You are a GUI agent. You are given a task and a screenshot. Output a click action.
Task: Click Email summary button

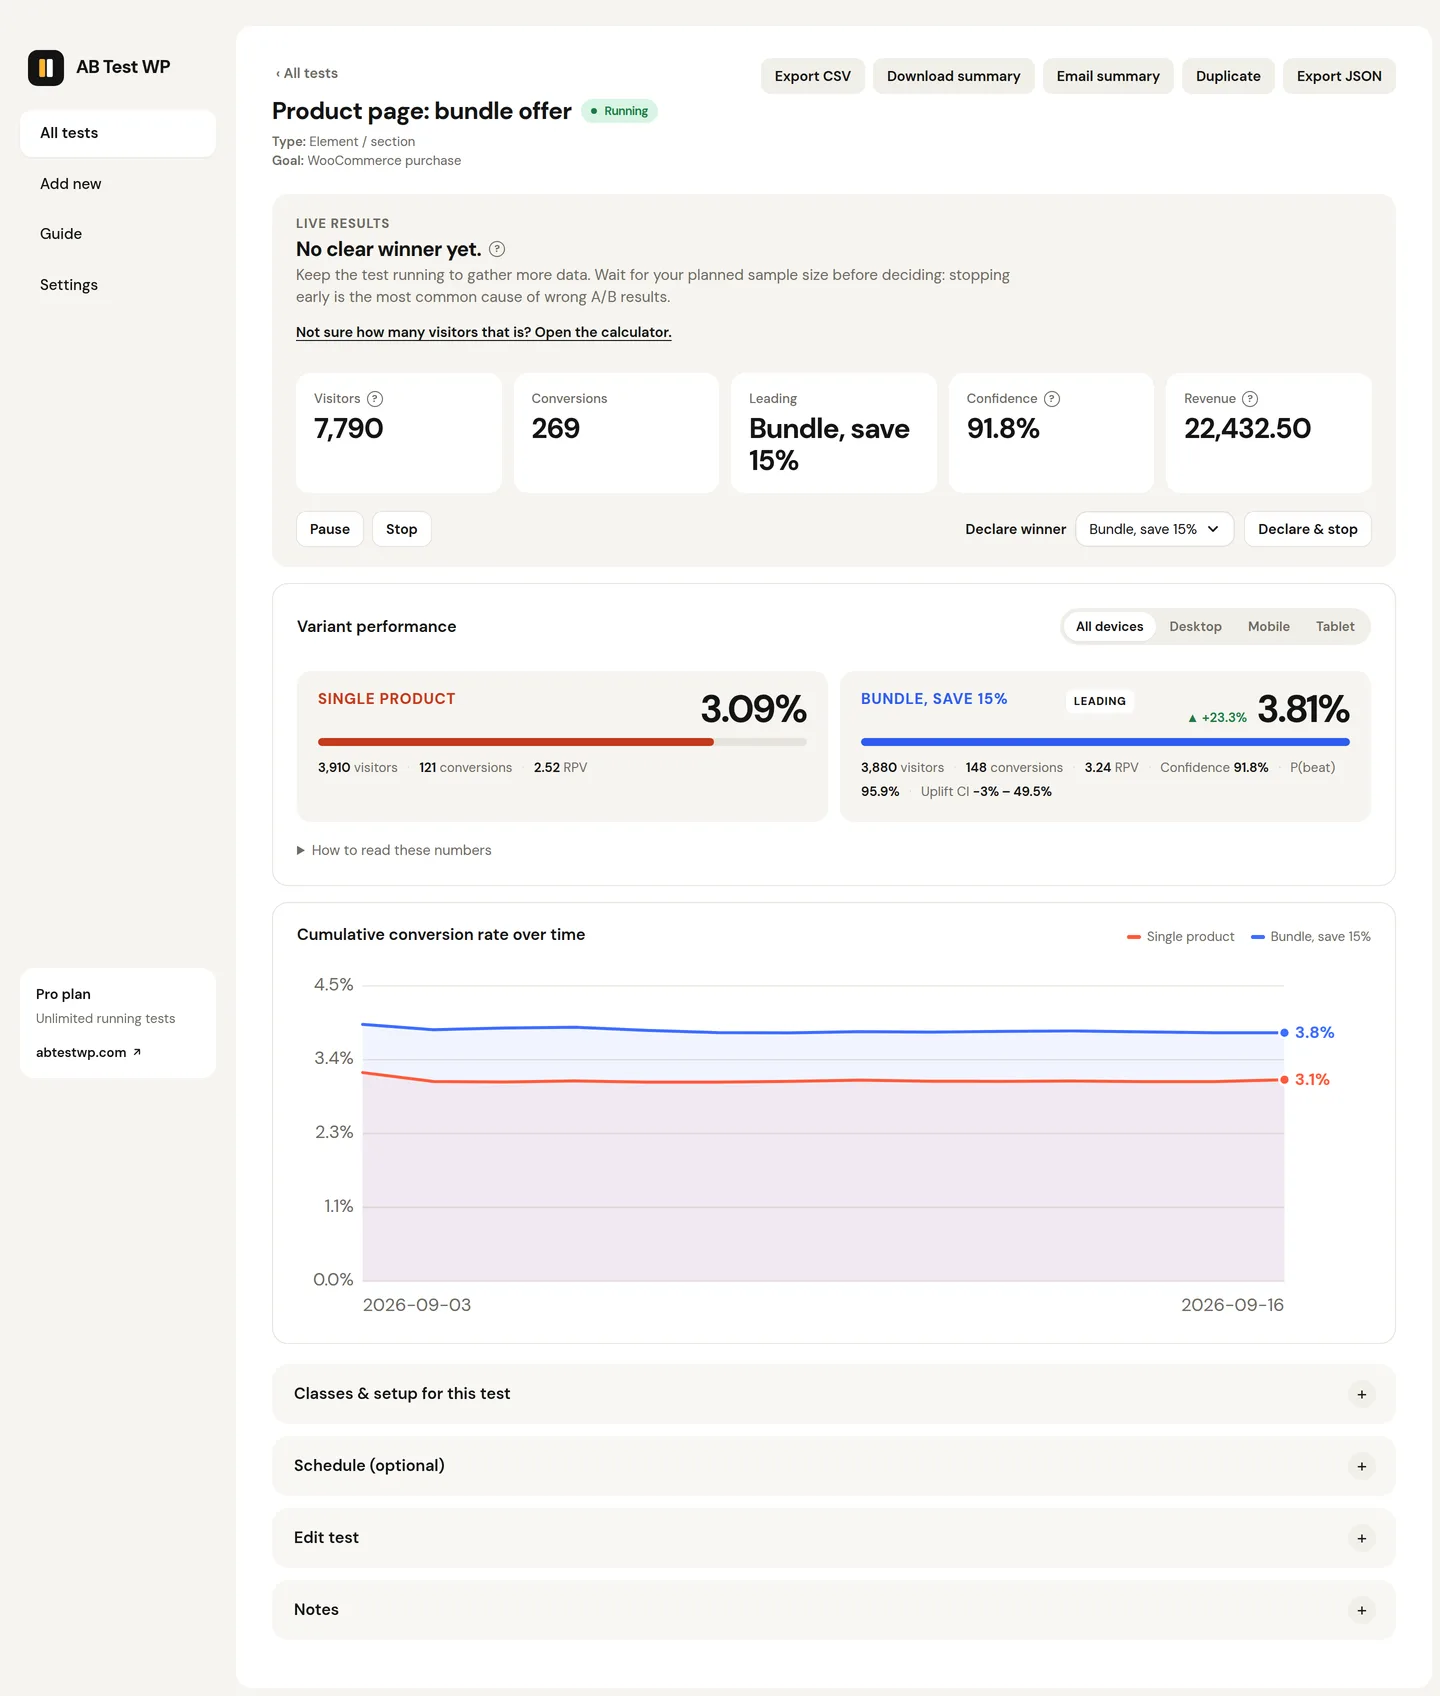point(1108,76)
